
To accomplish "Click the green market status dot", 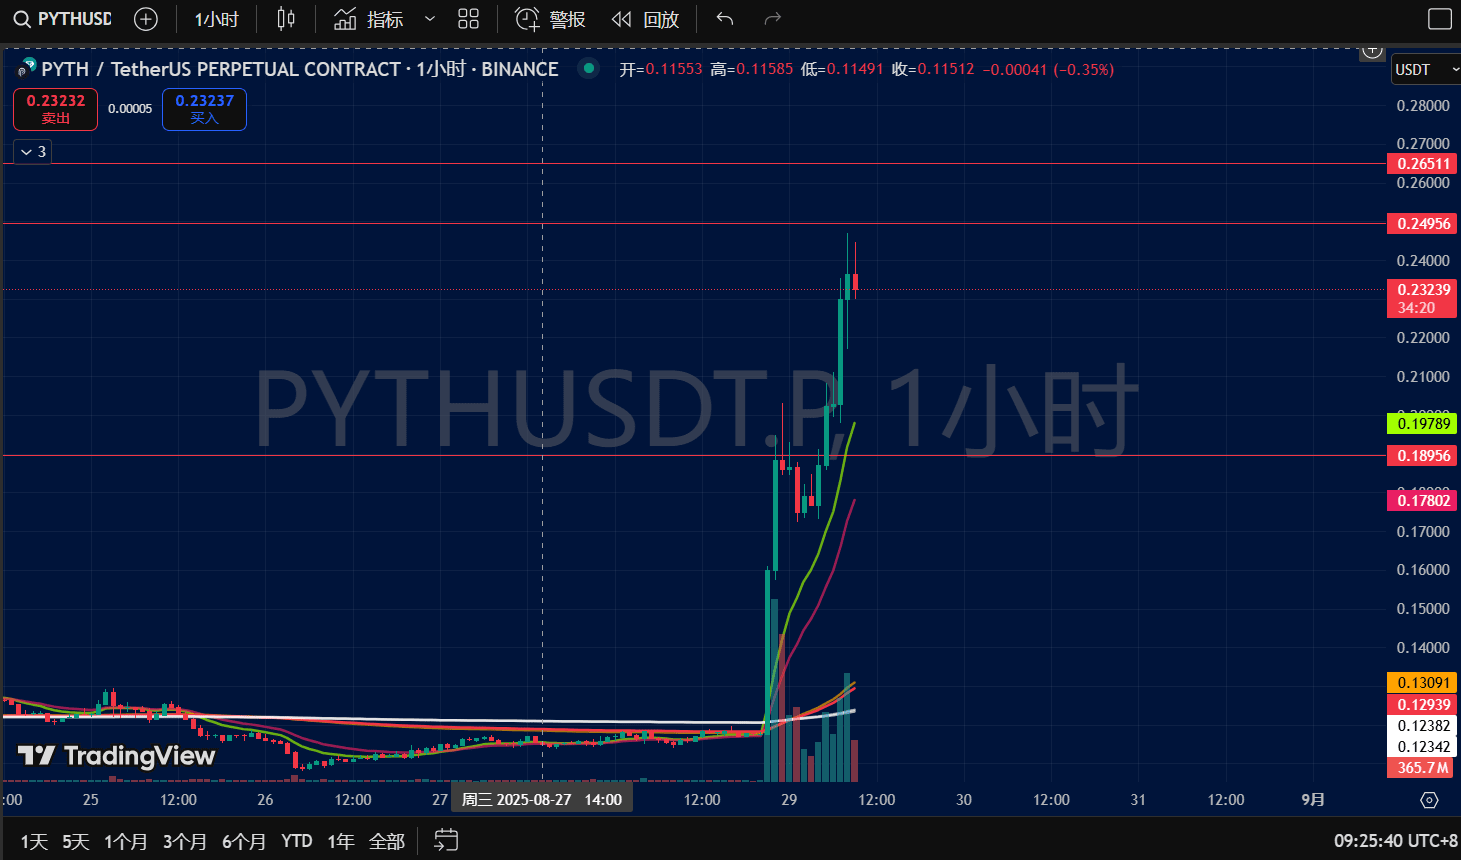I will (589, 68).
